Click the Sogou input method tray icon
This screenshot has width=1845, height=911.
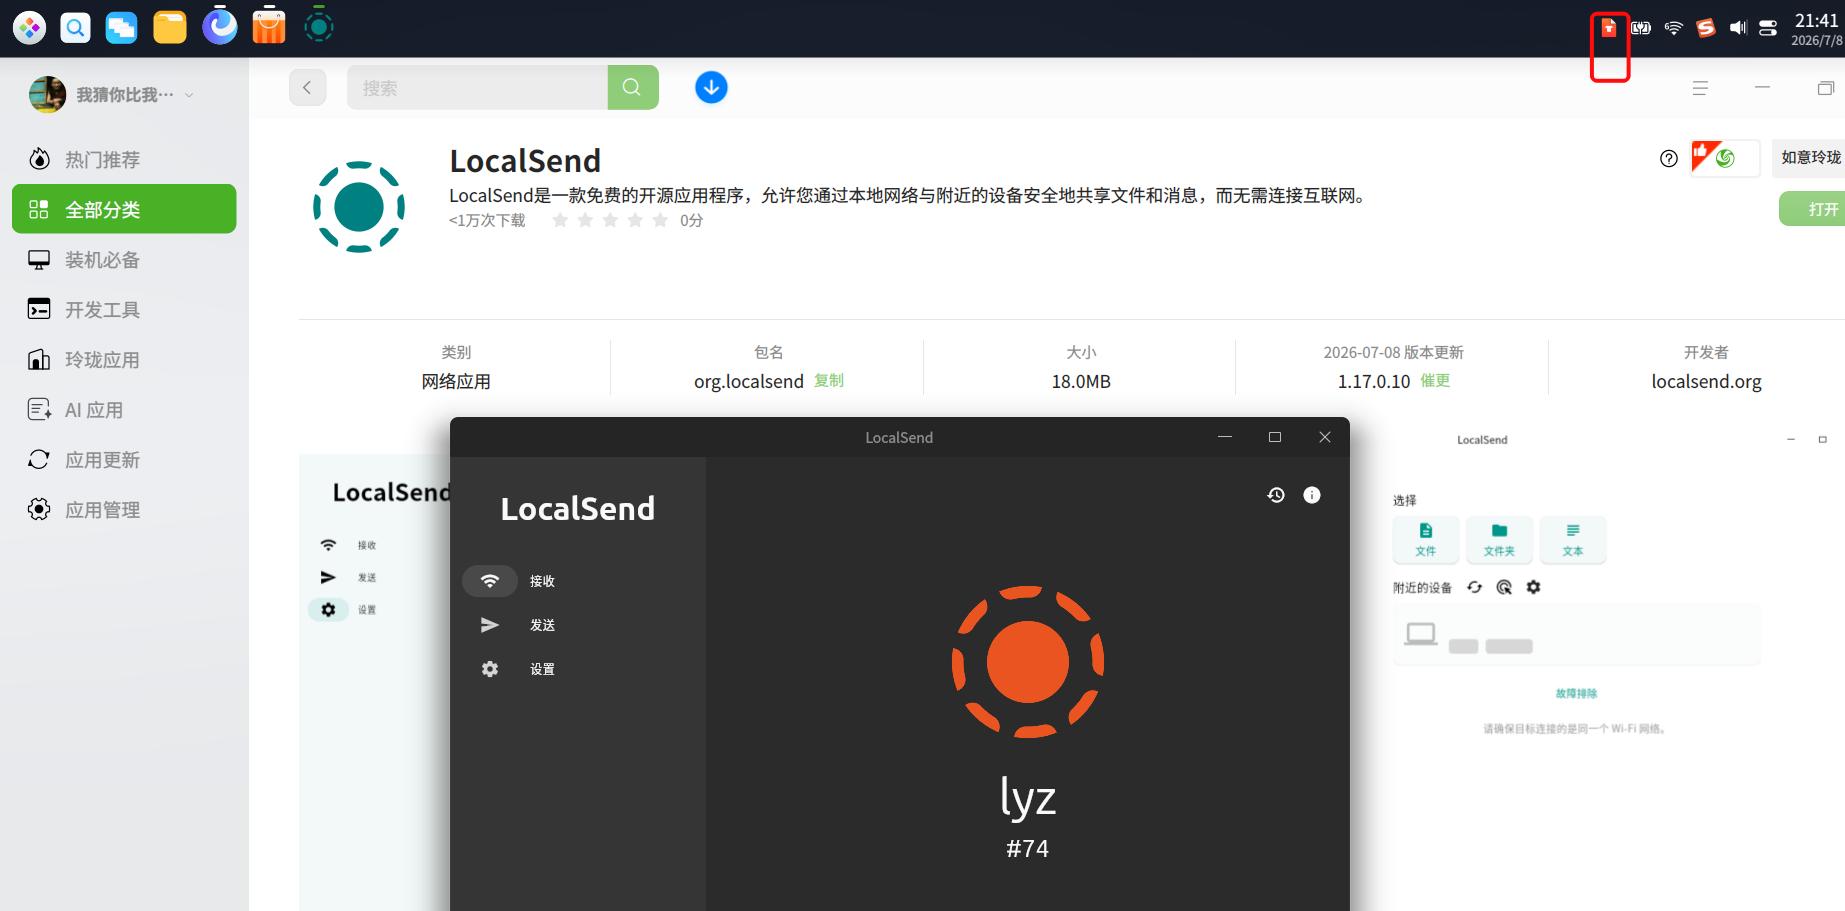pos(1706,28)
